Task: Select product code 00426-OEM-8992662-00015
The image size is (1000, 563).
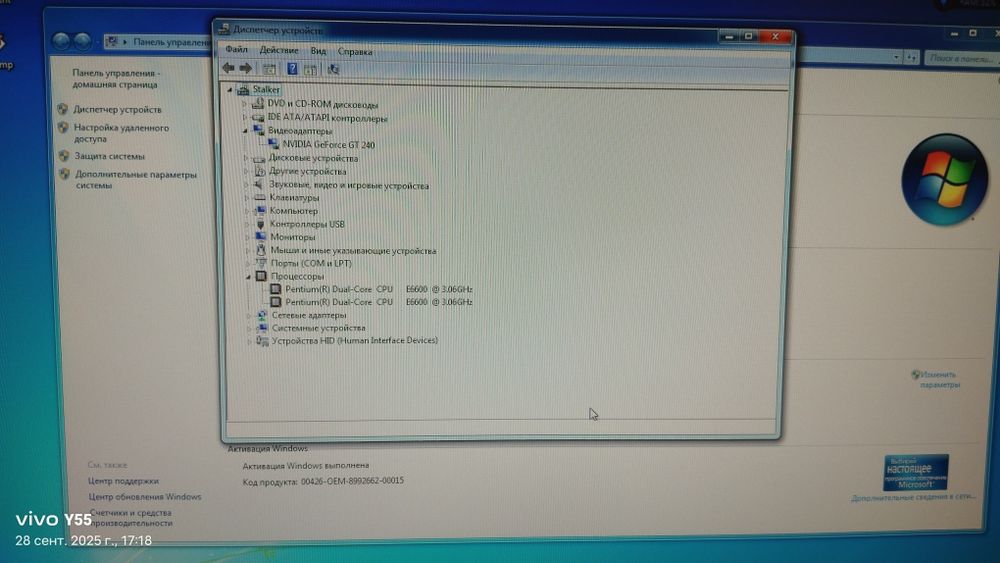Action: click(352, 481)
